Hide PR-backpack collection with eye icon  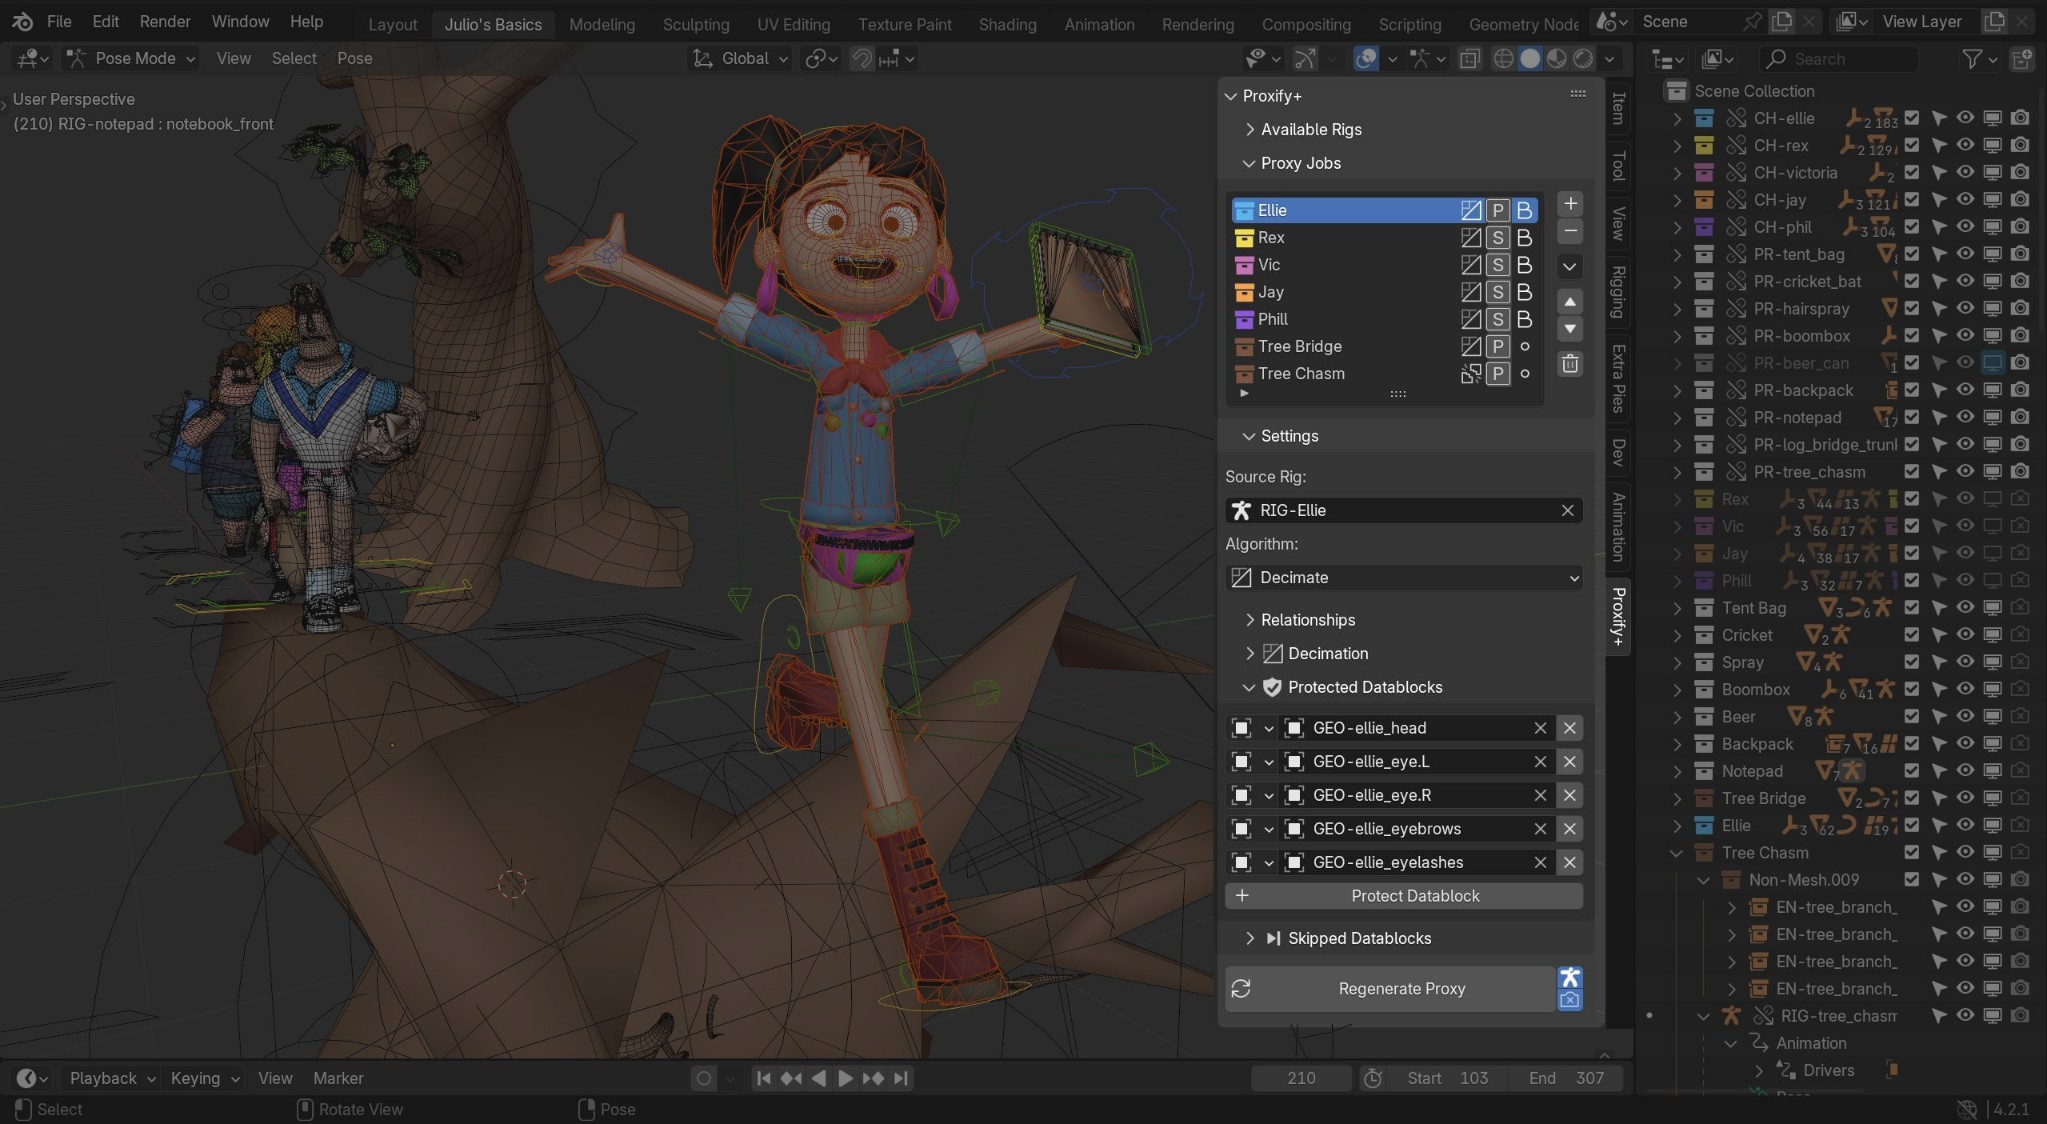1965,390
